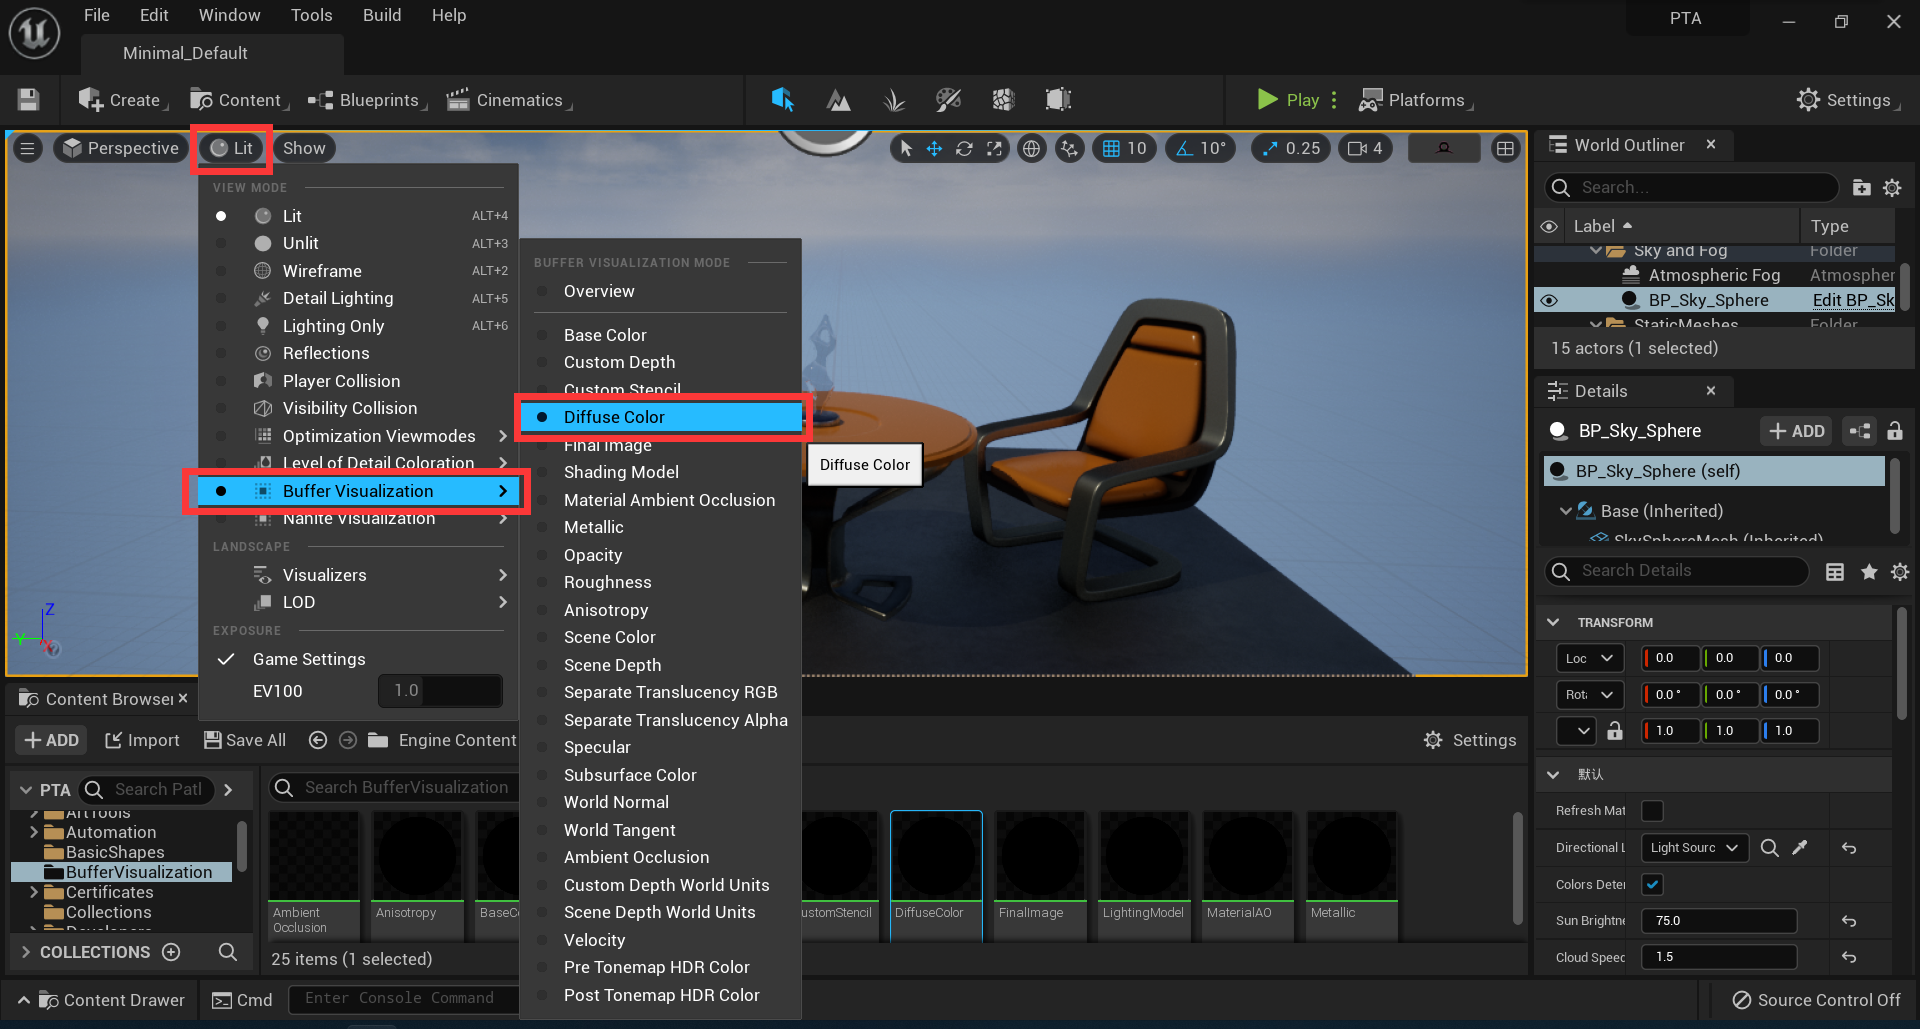
Task: Select the Unlit view mode
Action: click(x=300, y=243)
